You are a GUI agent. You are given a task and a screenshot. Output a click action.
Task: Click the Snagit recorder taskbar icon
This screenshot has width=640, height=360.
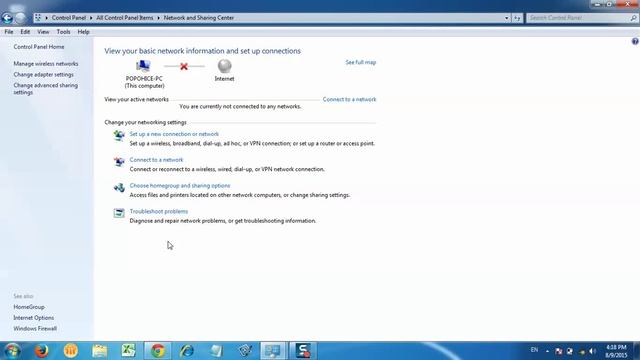tap(303, 351)
